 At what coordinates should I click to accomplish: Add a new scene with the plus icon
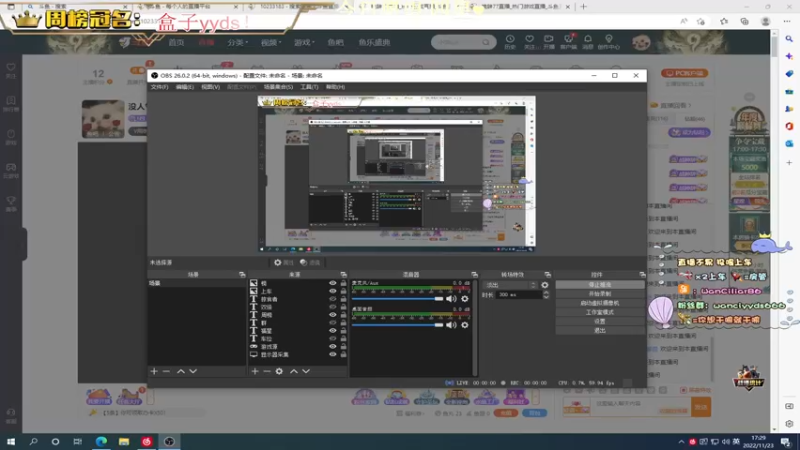pos(154,371)
